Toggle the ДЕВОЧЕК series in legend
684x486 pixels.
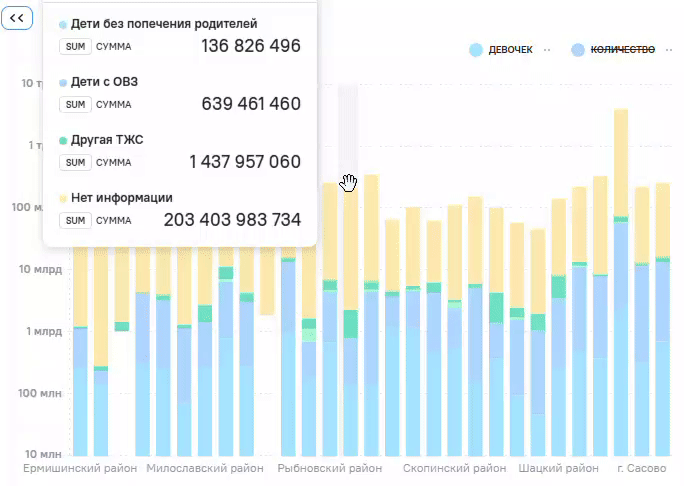coord(510,50)
